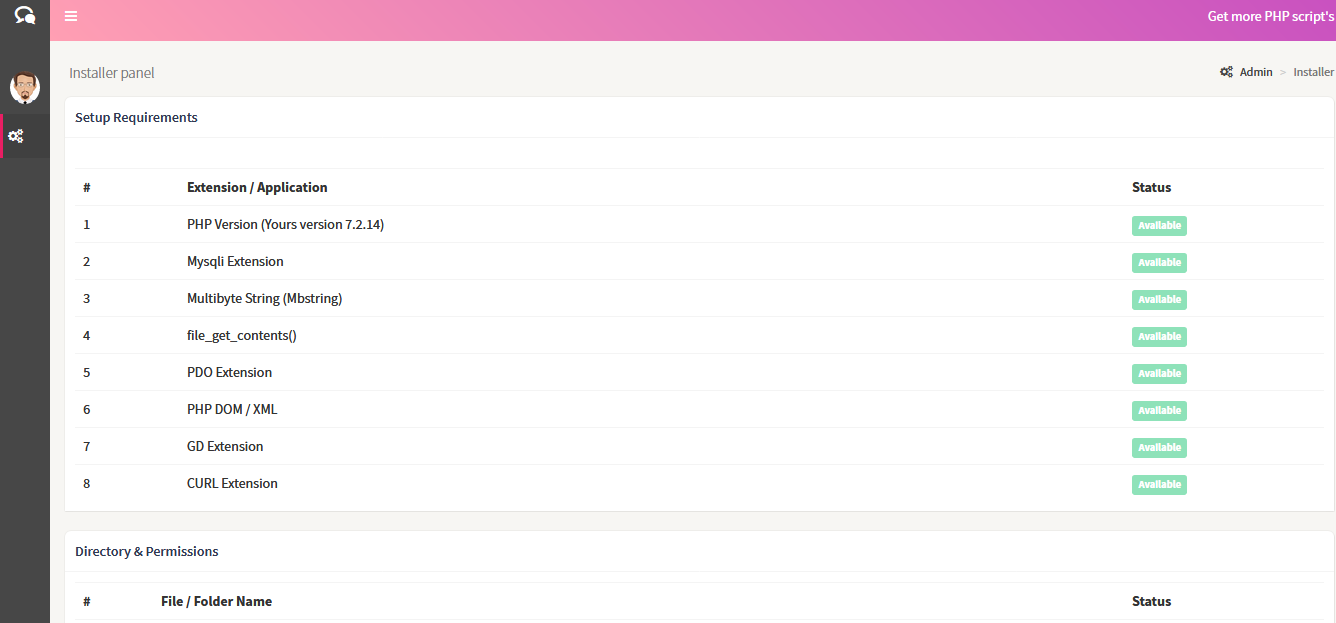1336x623 pixels.
Task: Open the "Get more PHP script's" link
Action: tap(1270, 16)
